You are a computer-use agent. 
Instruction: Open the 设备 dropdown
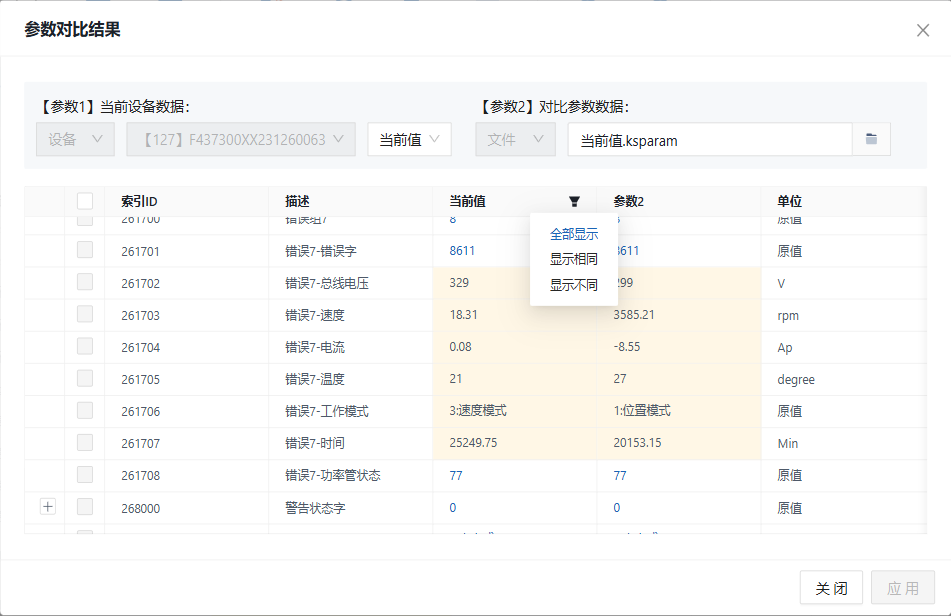[x=75, y=139]
